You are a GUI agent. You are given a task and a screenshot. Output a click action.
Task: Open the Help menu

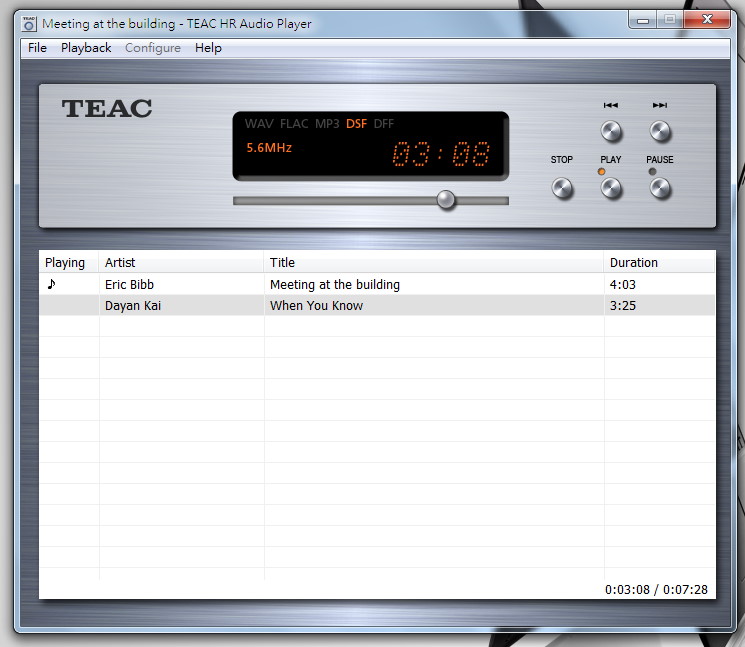coord(208,48)
